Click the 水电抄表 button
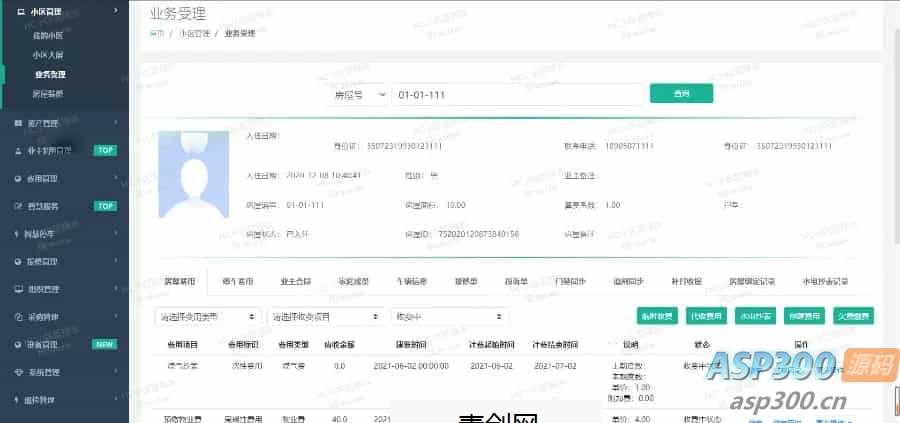The image size is (900, 423). (x=755, y=316)
